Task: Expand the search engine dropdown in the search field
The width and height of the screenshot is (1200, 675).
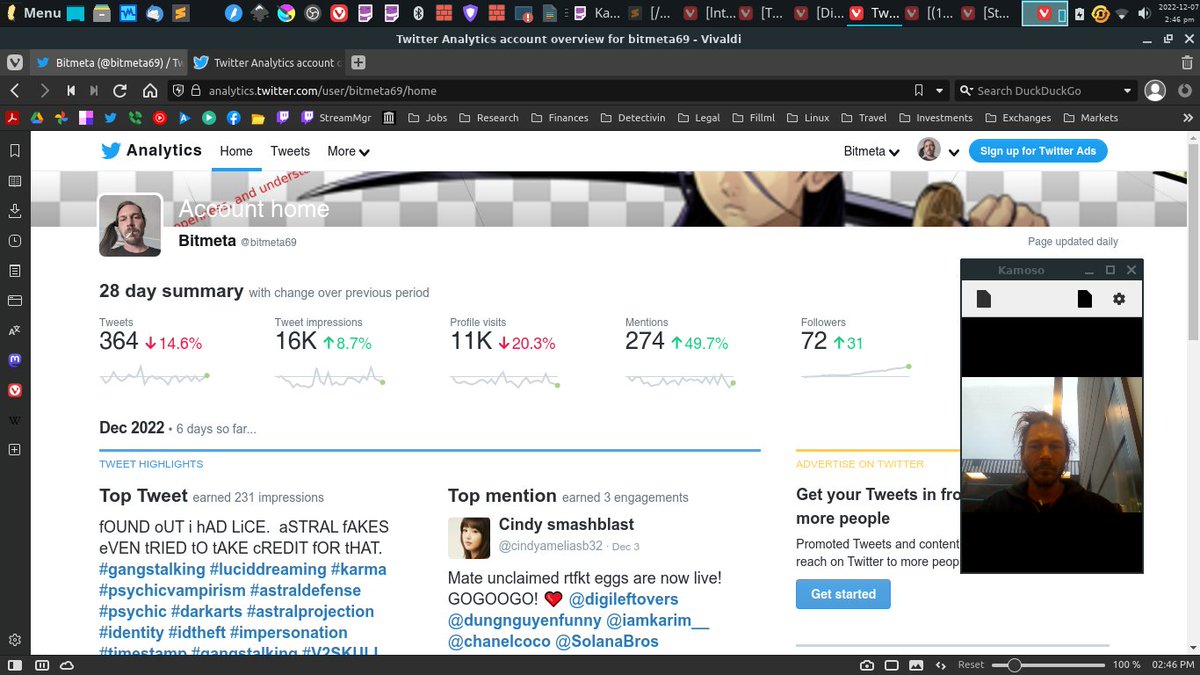Action: (1127, 90)
